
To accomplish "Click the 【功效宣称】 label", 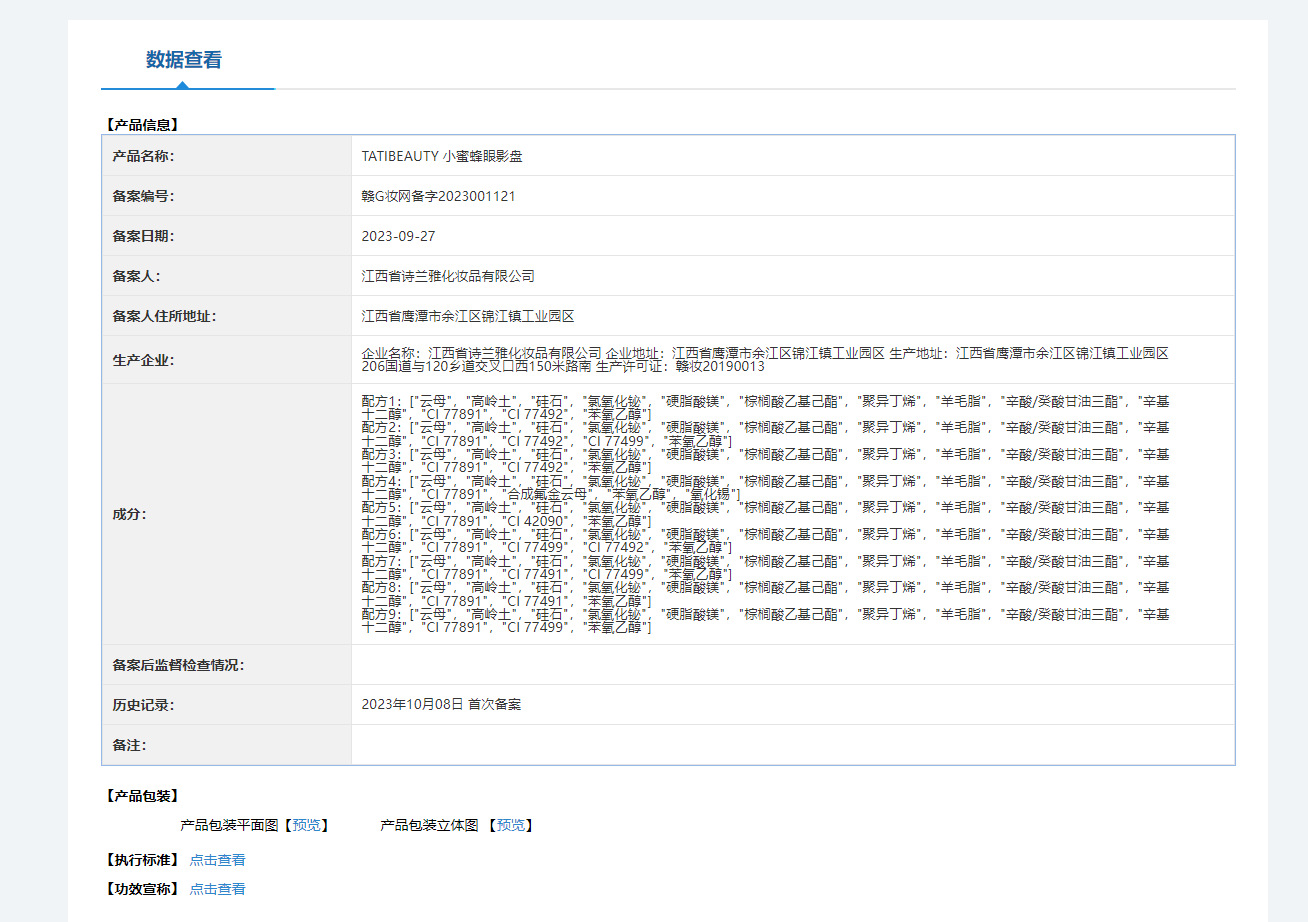I will (x=142, y=889).
